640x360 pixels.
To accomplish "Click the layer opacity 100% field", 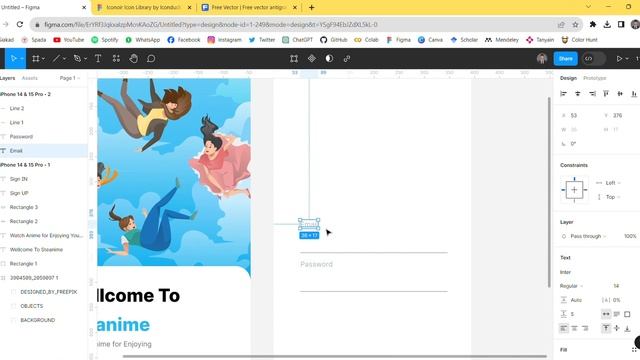I will pyautogui.click(x=630, y=236).
